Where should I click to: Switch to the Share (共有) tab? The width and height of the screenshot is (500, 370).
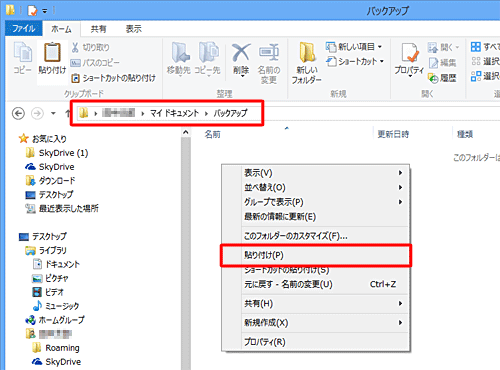coord(98,29)
